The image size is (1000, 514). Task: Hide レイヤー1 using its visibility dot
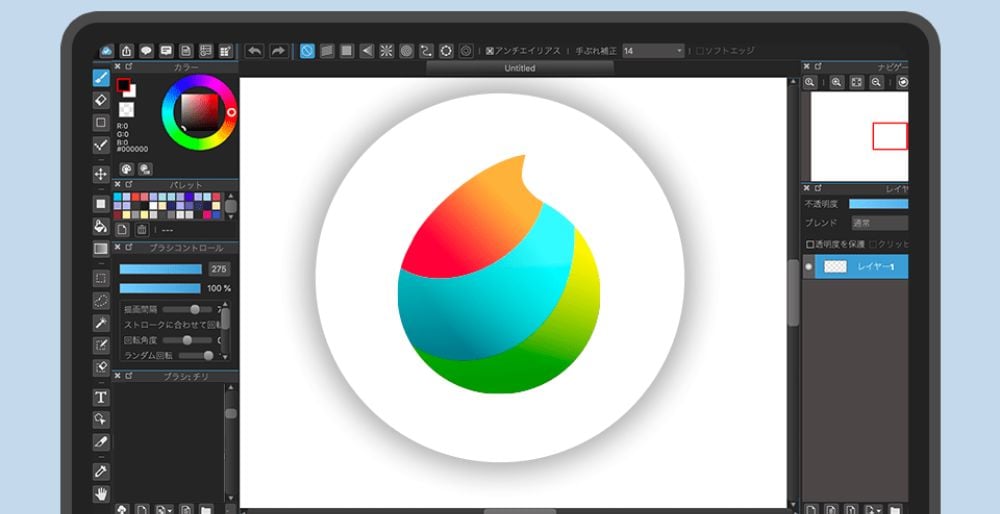(809, 267)
